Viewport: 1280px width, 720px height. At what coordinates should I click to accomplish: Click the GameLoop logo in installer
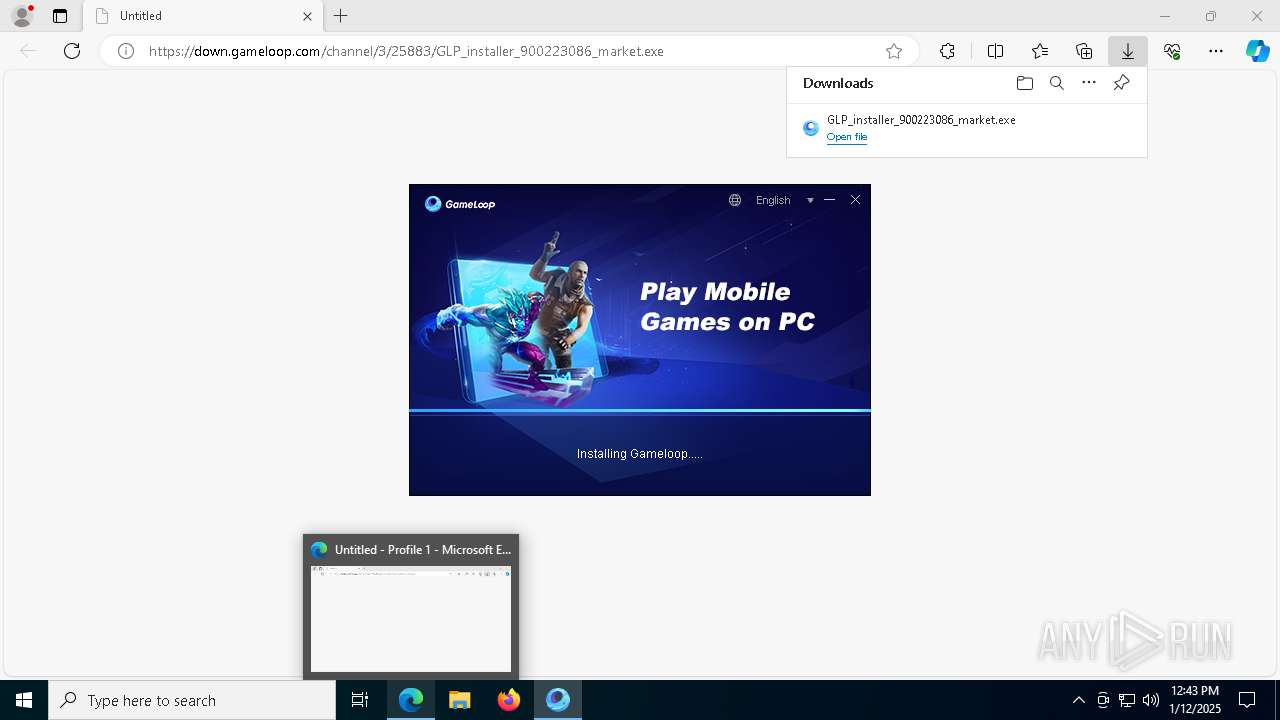(460, 204)
